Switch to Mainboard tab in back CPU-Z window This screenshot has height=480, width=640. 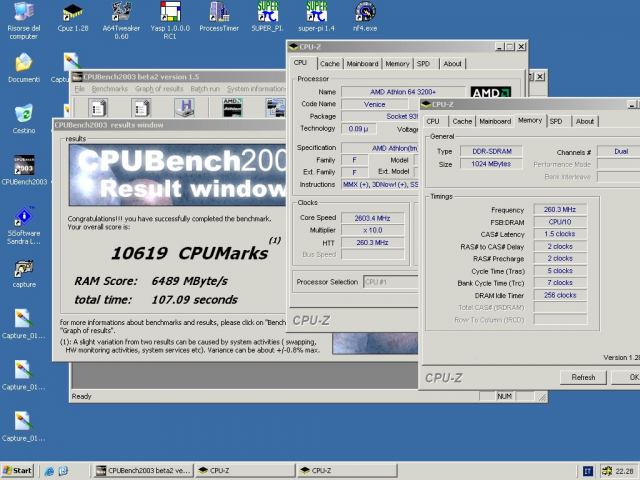362,64
